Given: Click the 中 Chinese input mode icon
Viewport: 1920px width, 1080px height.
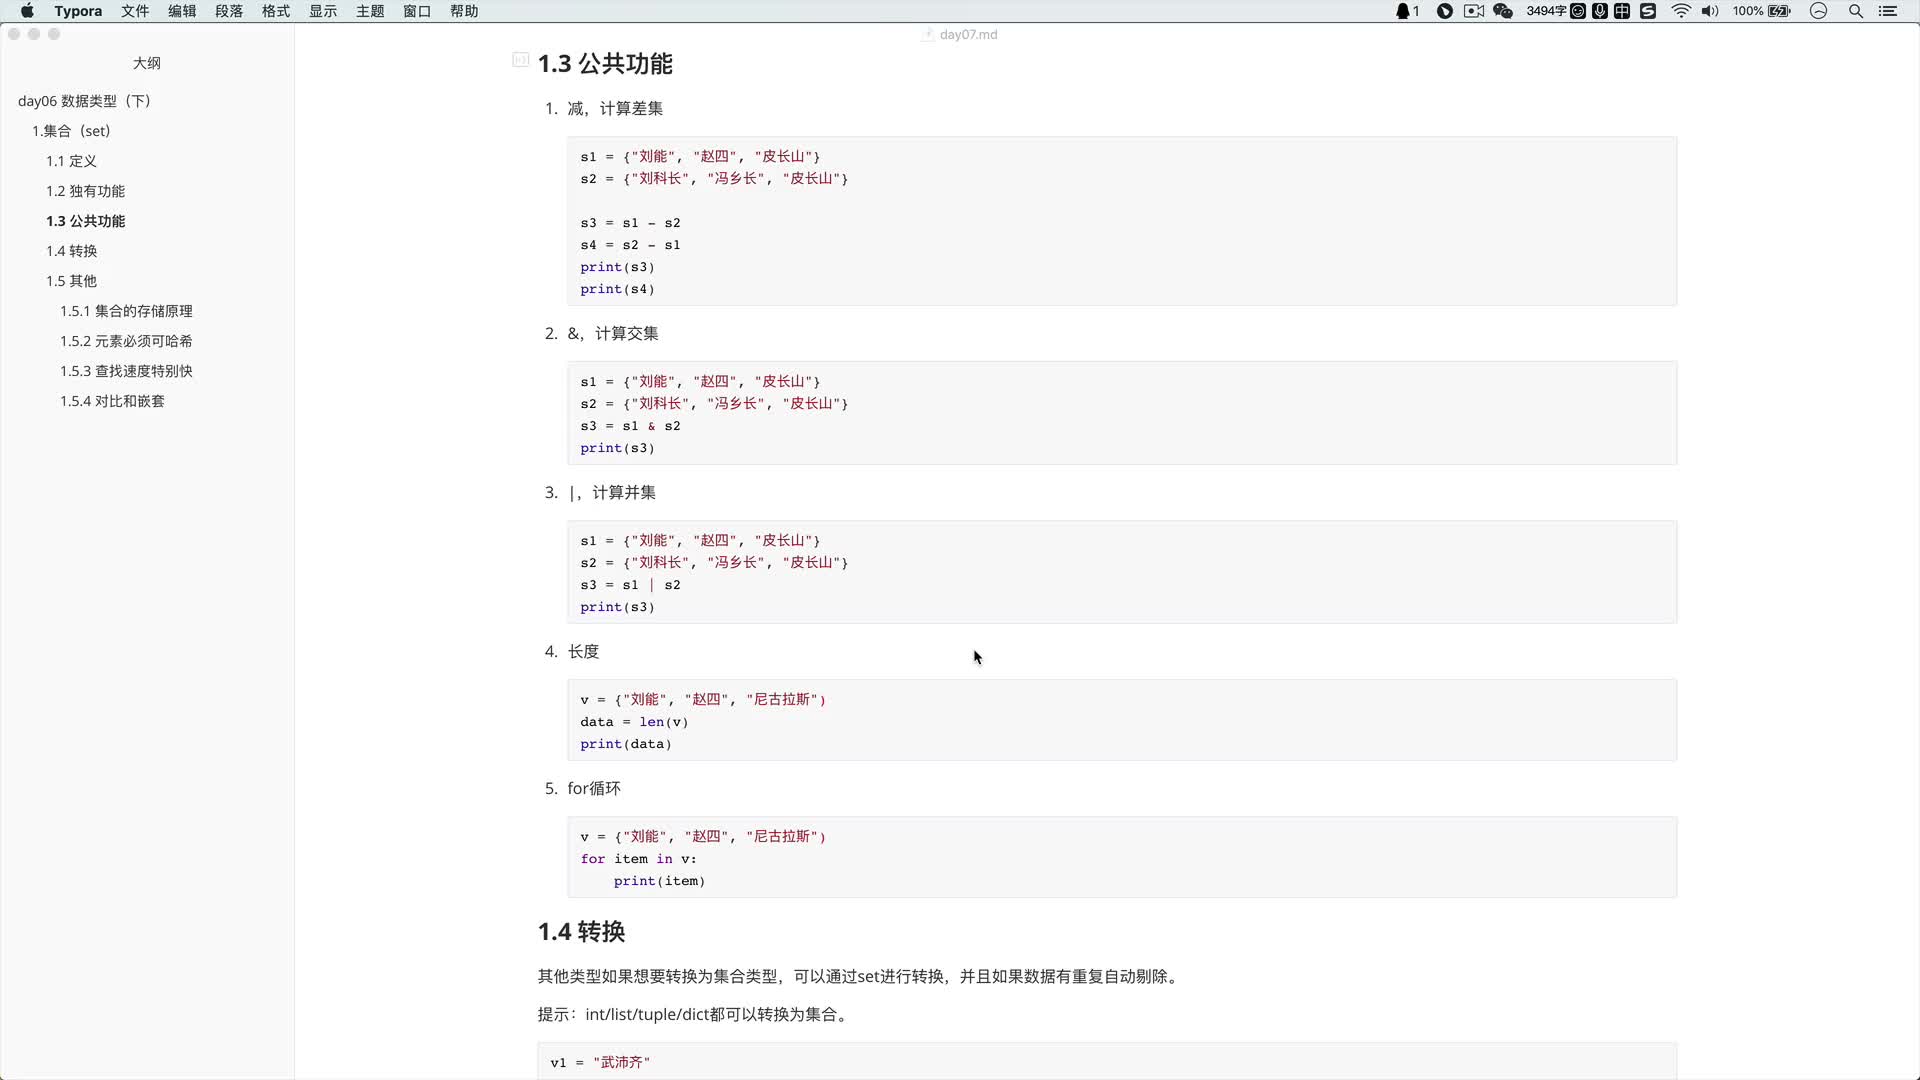Looking at the screenshot, I should tap(1622, 11).
